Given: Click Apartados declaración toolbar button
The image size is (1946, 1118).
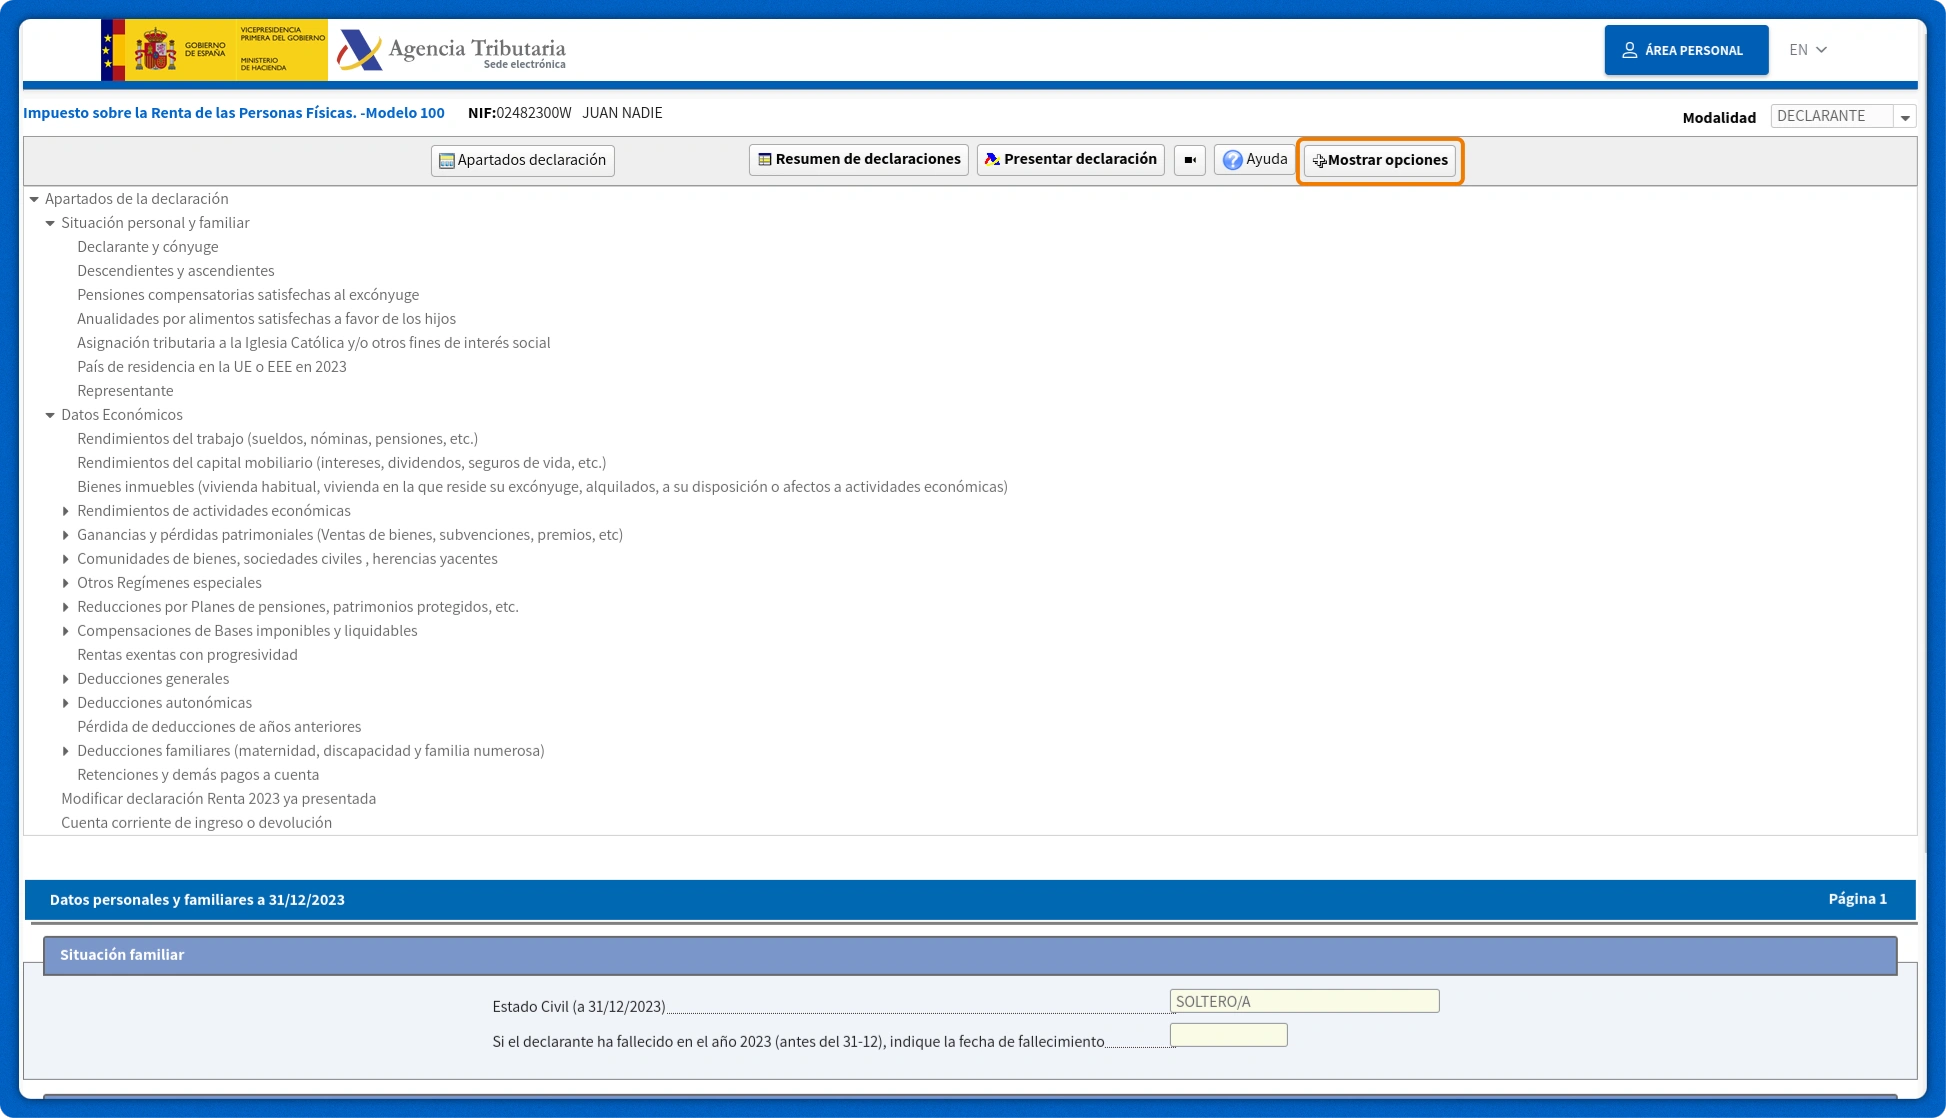Looking at the screenshot, I should pyautogui.click(x=522, y=160).
